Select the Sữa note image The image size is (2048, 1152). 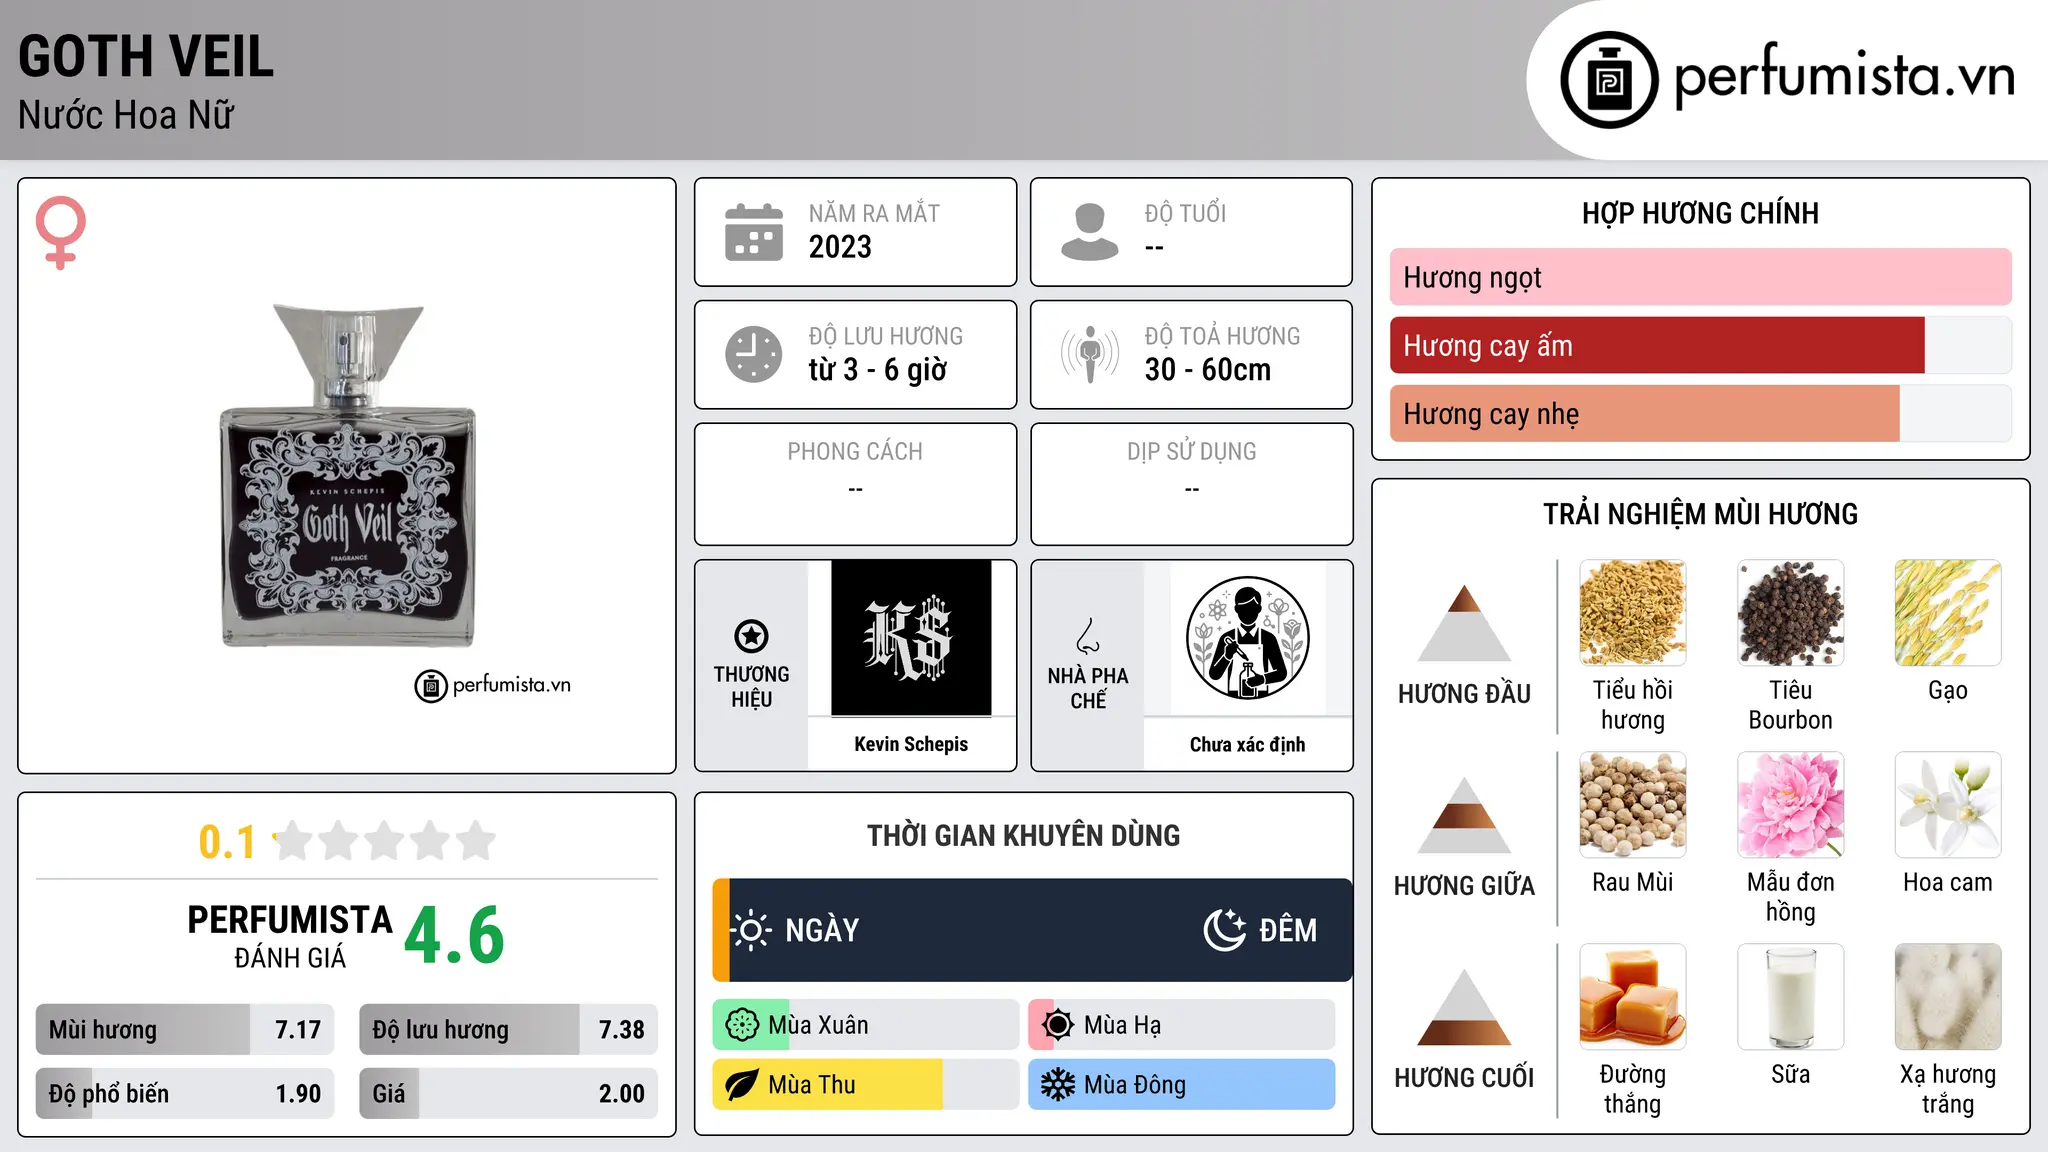pyautogui.click(x=1790, y=997)
